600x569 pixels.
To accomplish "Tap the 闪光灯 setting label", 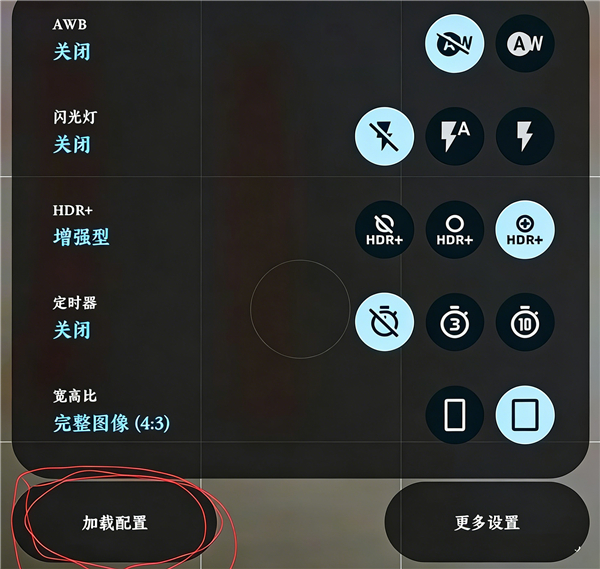I will tap(75, 117).
